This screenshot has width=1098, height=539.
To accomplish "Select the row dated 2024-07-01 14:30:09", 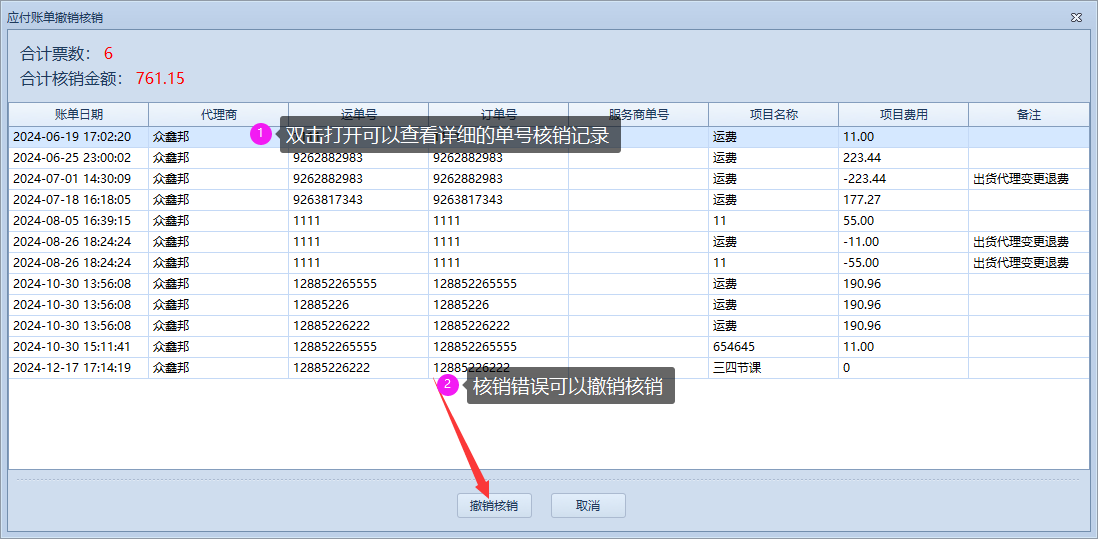I will tap(72, 179).
